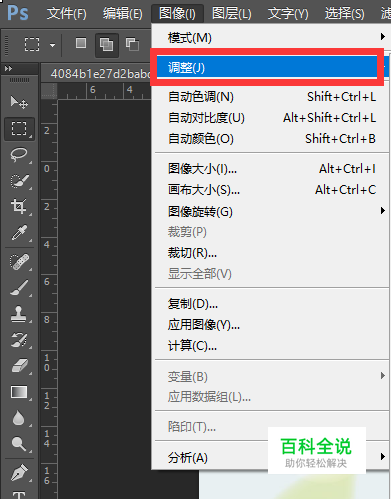Select the Clone Stamp tool
This screenshot has width=391, height=499.
point(19,314)
